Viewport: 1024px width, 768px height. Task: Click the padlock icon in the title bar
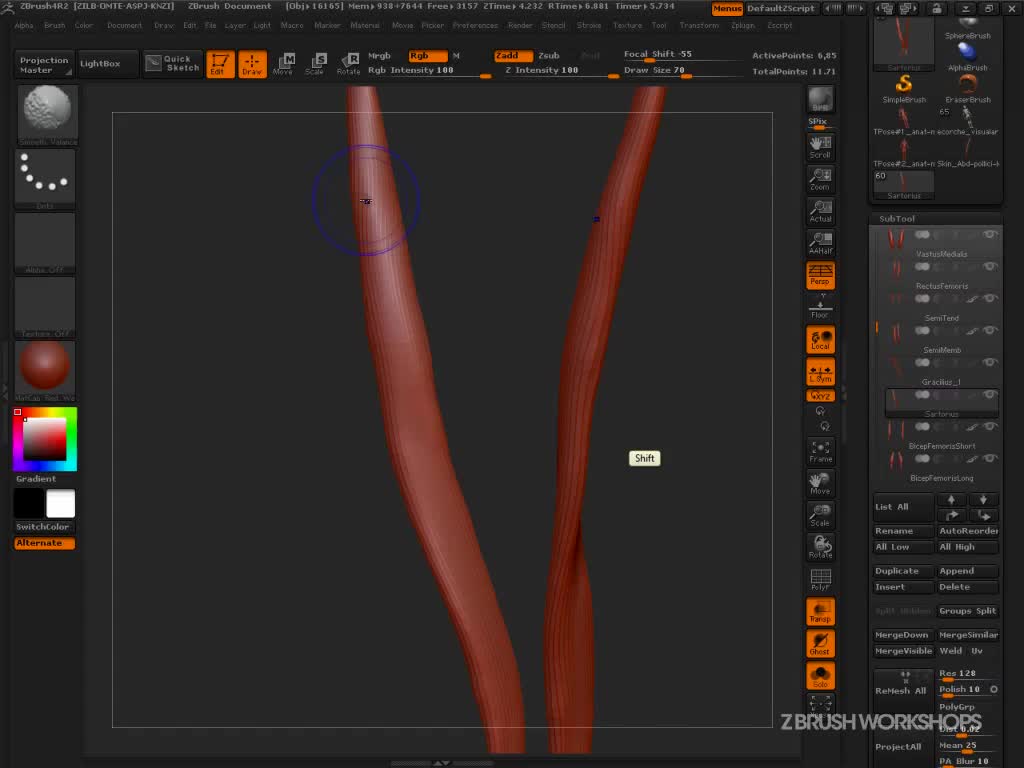936,8
